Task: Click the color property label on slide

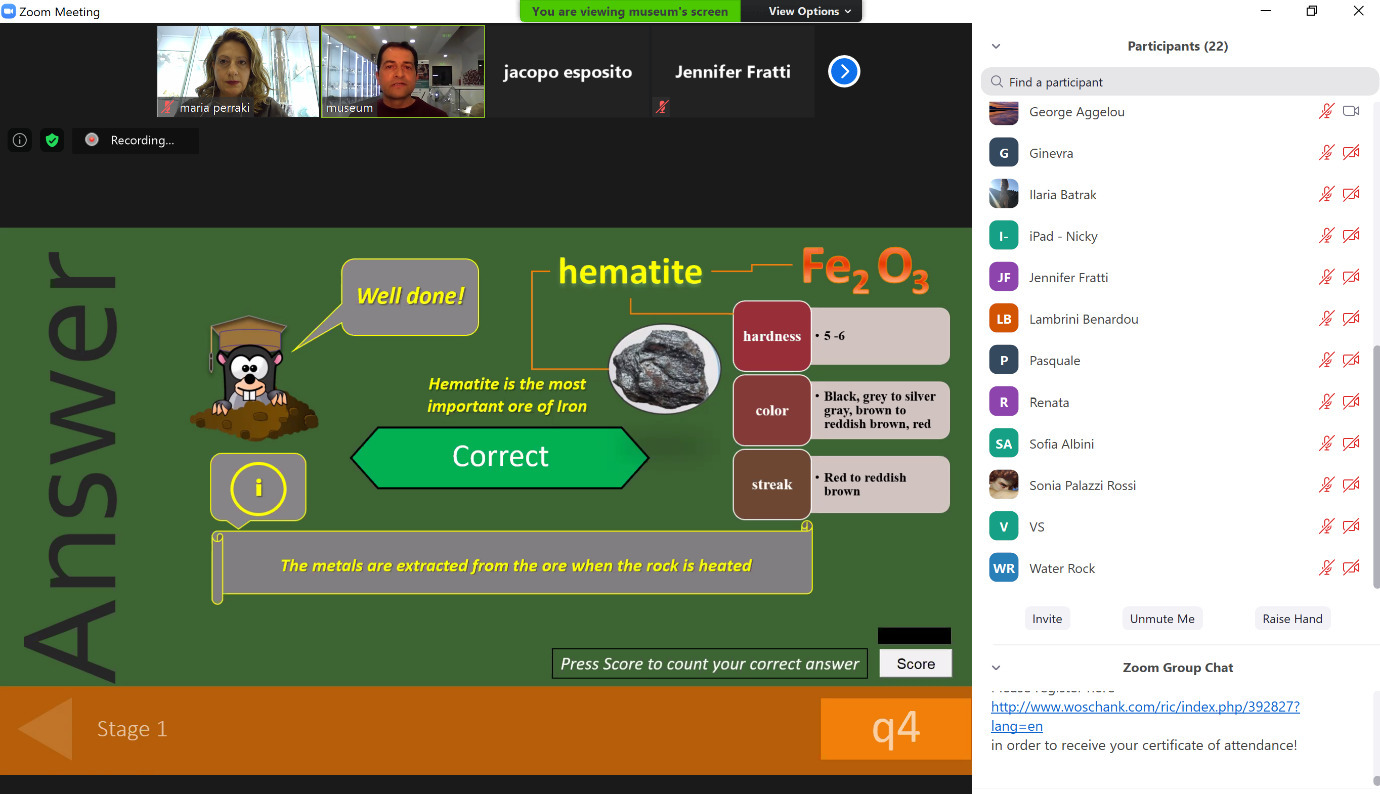Action: click(772, 410)
